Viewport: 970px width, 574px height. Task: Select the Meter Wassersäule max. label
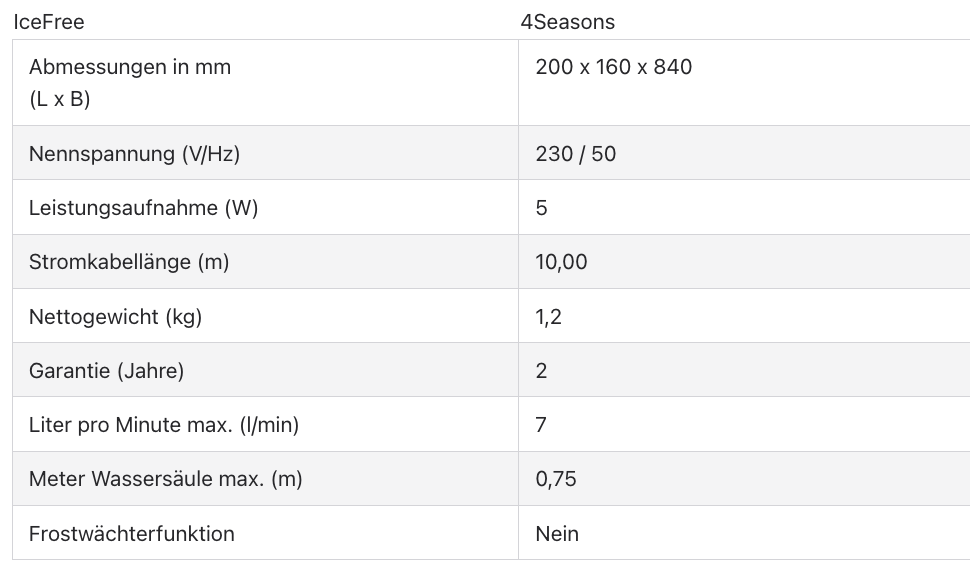click(166, 479)
